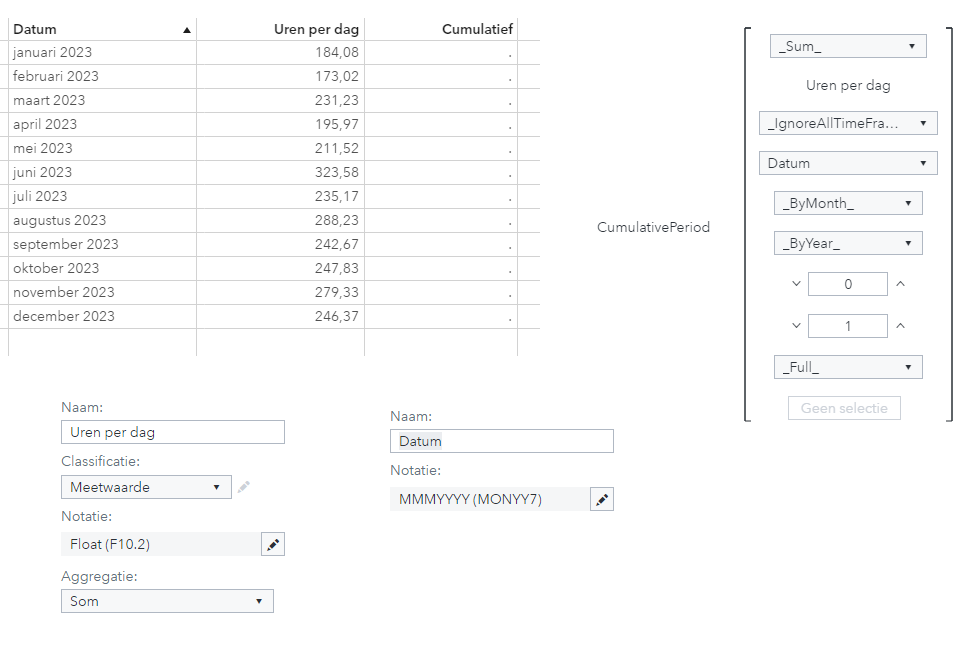The image size is (974, 651).
Task: Open the Datum dropdown in CumulativePeriod
Action: (x=848, y=163)
